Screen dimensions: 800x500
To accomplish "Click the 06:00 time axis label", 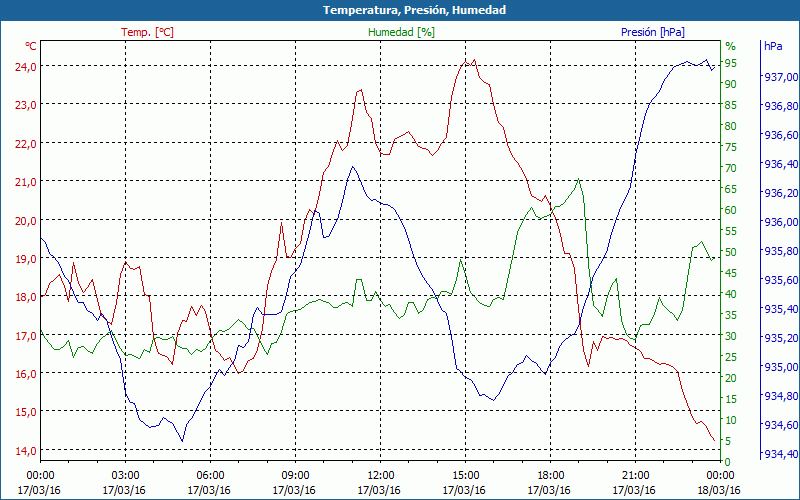I will tap(210, 476).
